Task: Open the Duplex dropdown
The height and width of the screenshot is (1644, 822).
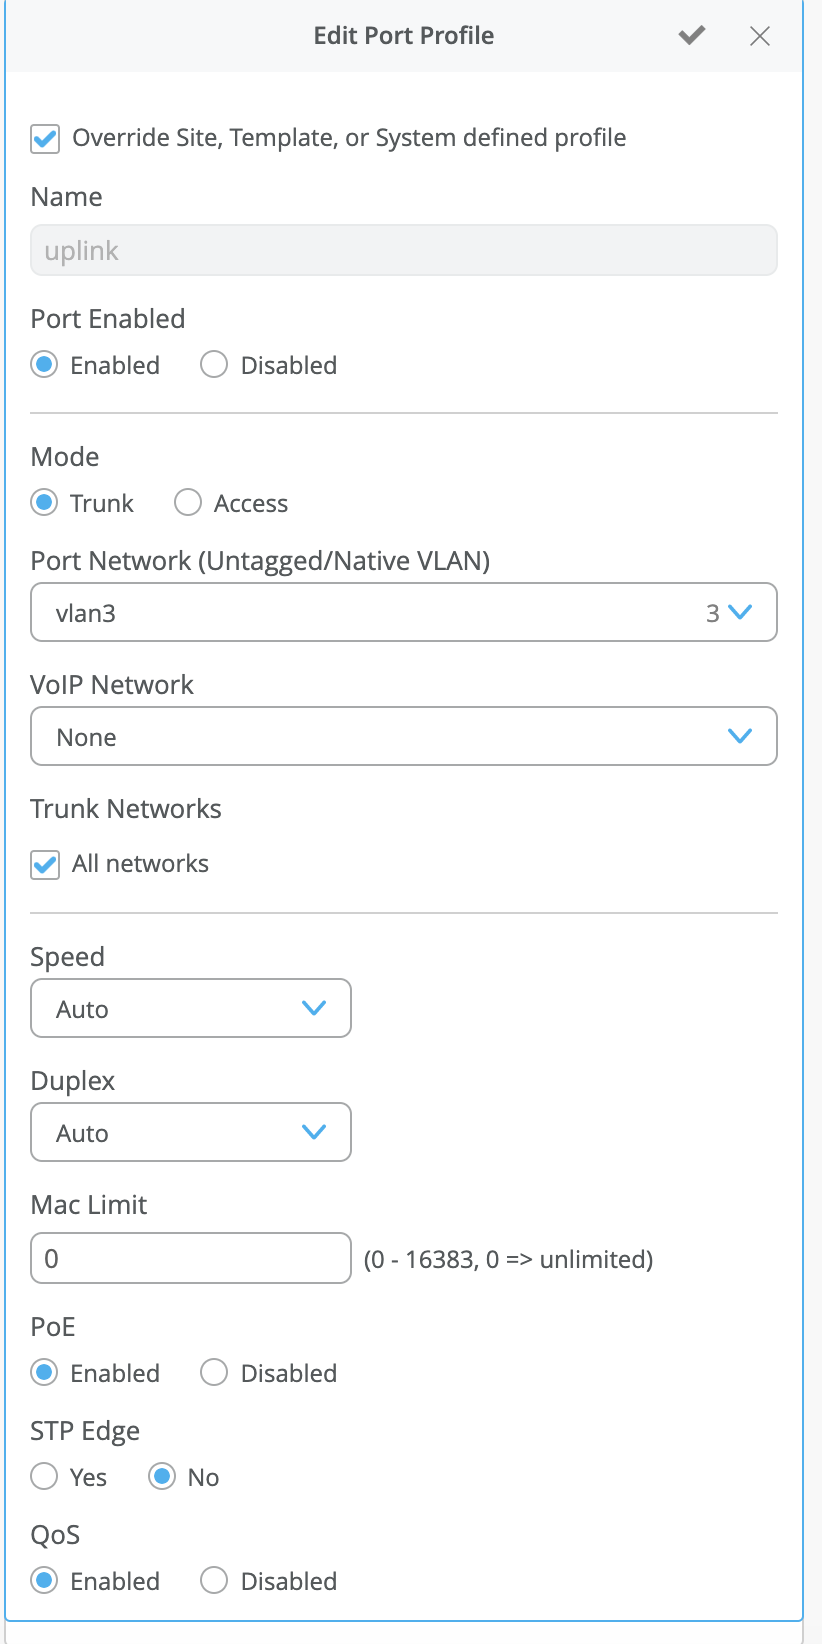Action: click(191, 1132)
